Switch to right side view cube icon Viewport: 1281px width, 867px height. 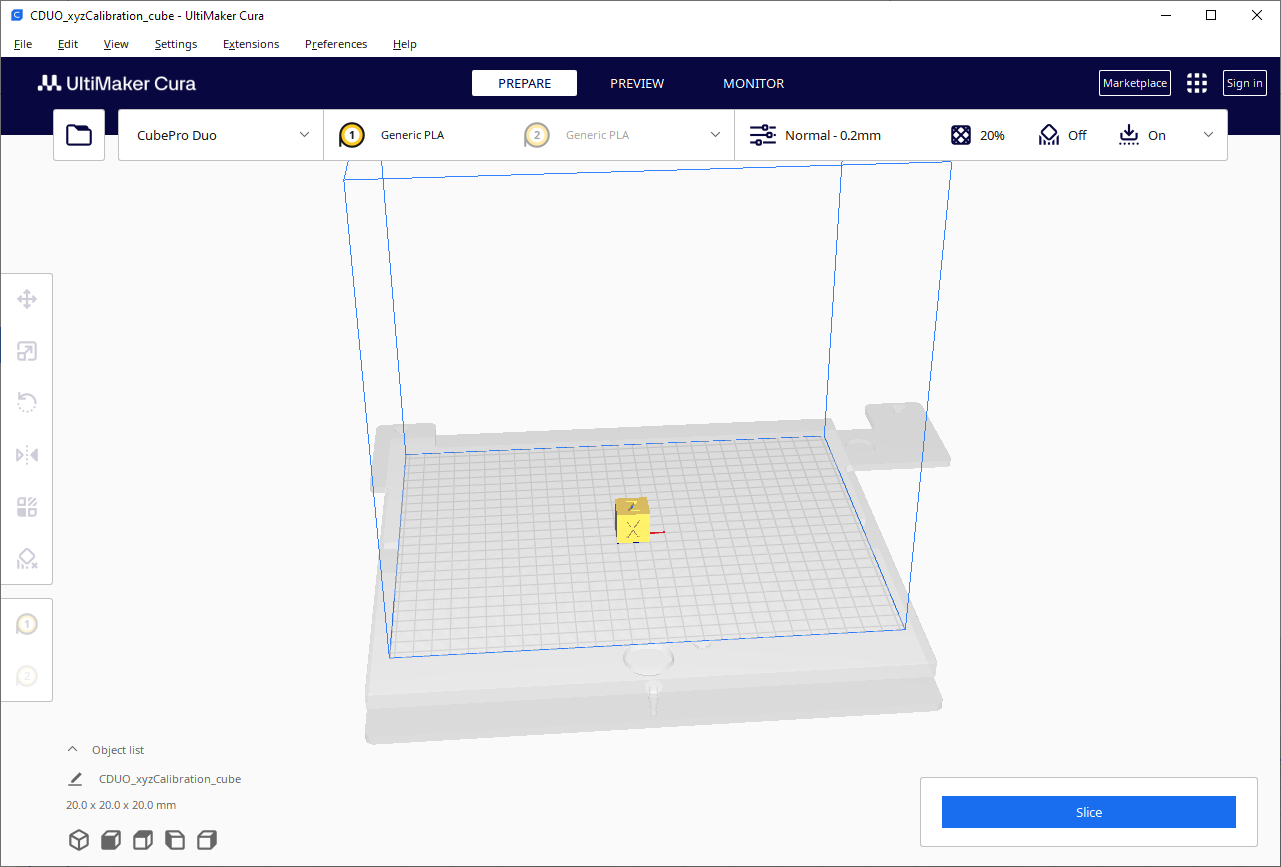[207, 840]
